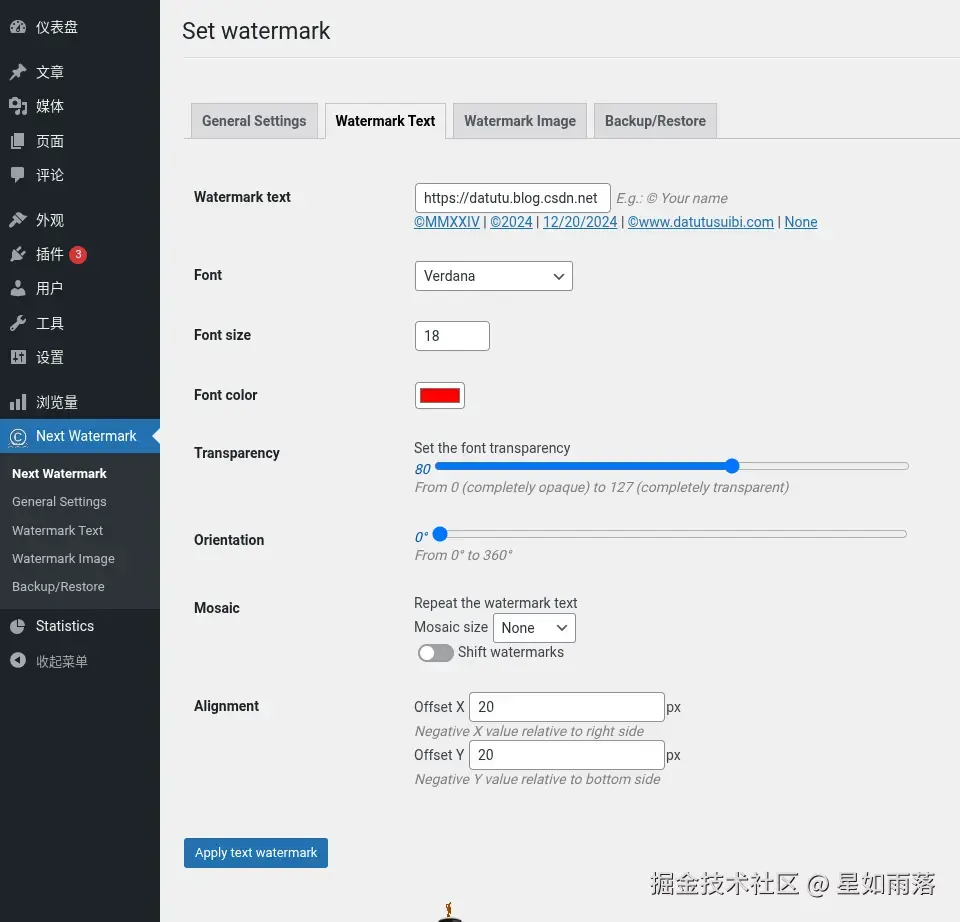Click the 'Set the font transparency' label

(x=492, y=448)
